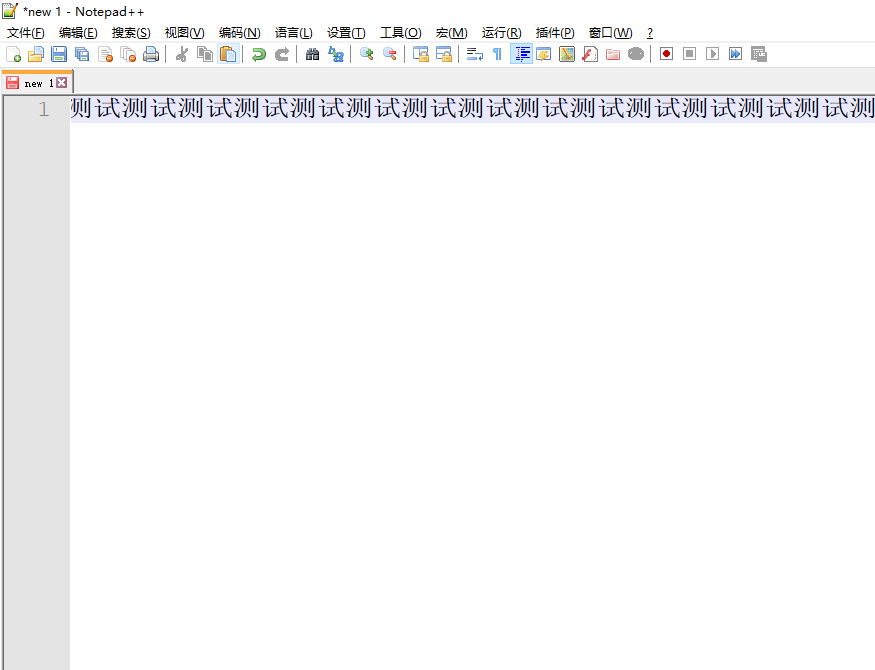Toggle the indent guide display

(x=521, y=54)
